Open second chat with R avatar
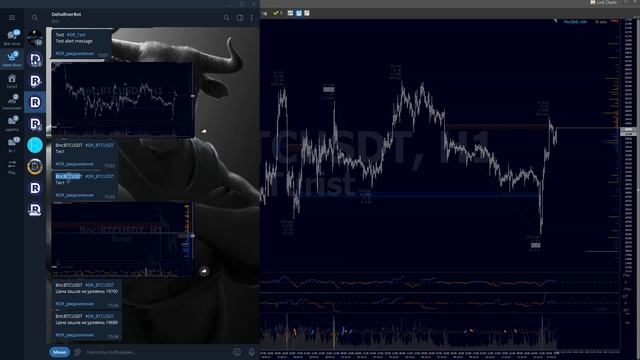This screenshot has height=360, width=640. (35, 60)
